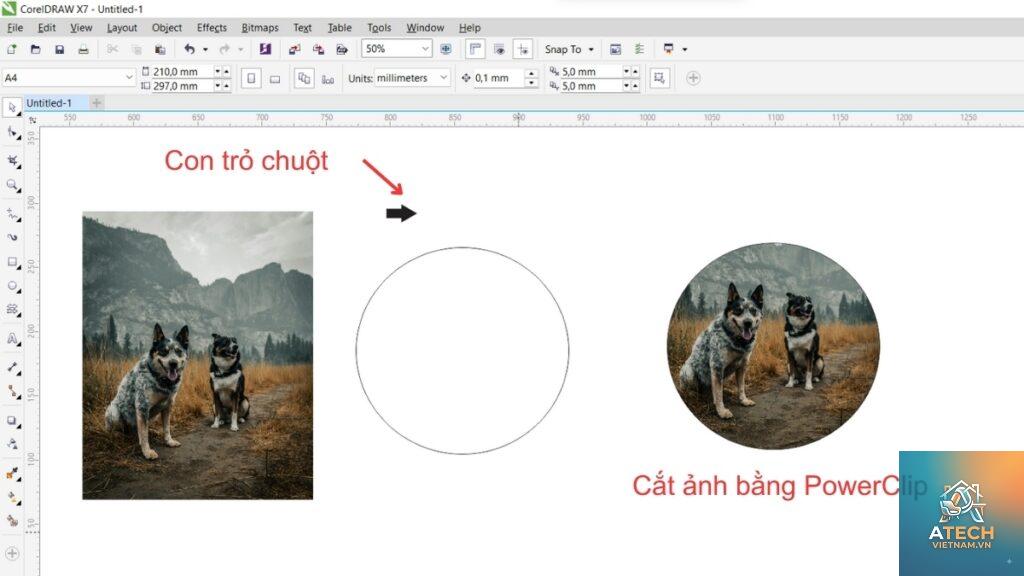
Task: Toggle Show rulers button
Action: pos(475,49)
